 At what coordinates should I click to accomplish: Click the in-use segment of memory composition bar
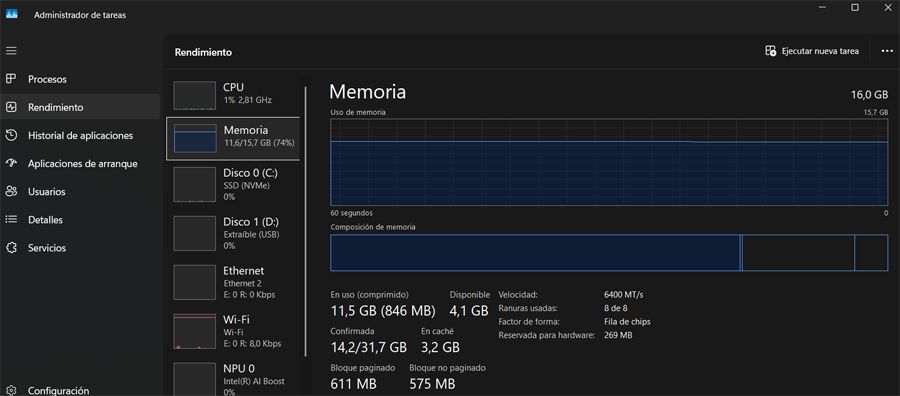click(535, 253)
